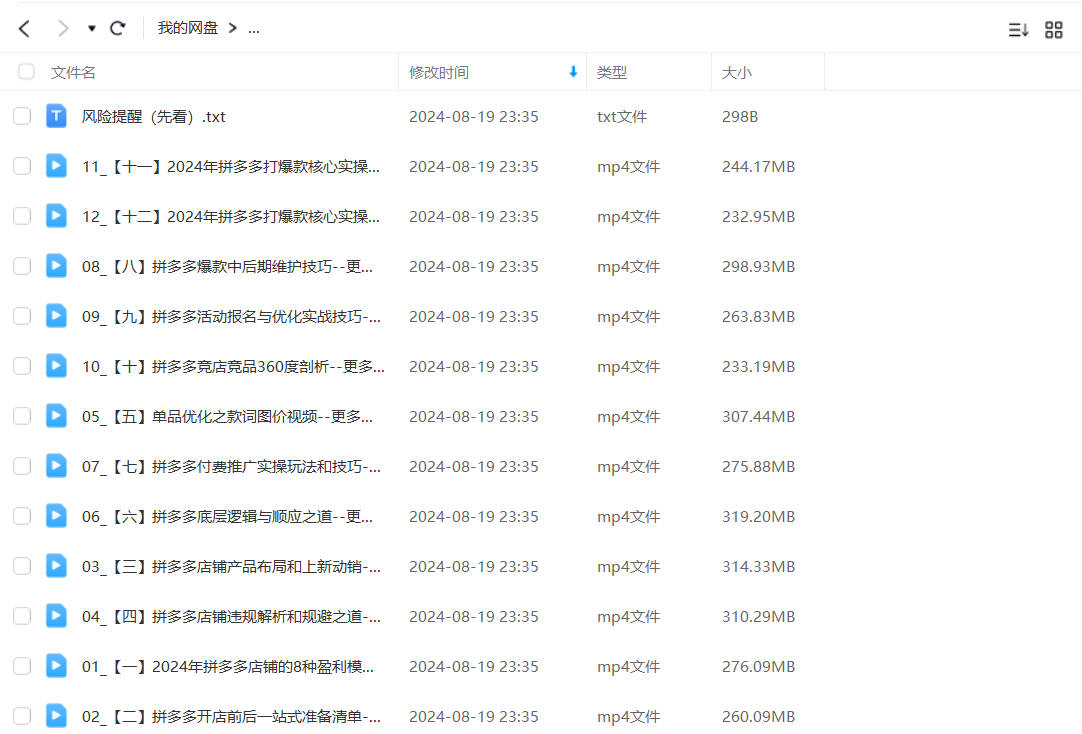Open 11_【十一】2024年拼多多打爆款核心实操 video
The width and height of the screenshot is (1082, 734).
coord(230,166)
